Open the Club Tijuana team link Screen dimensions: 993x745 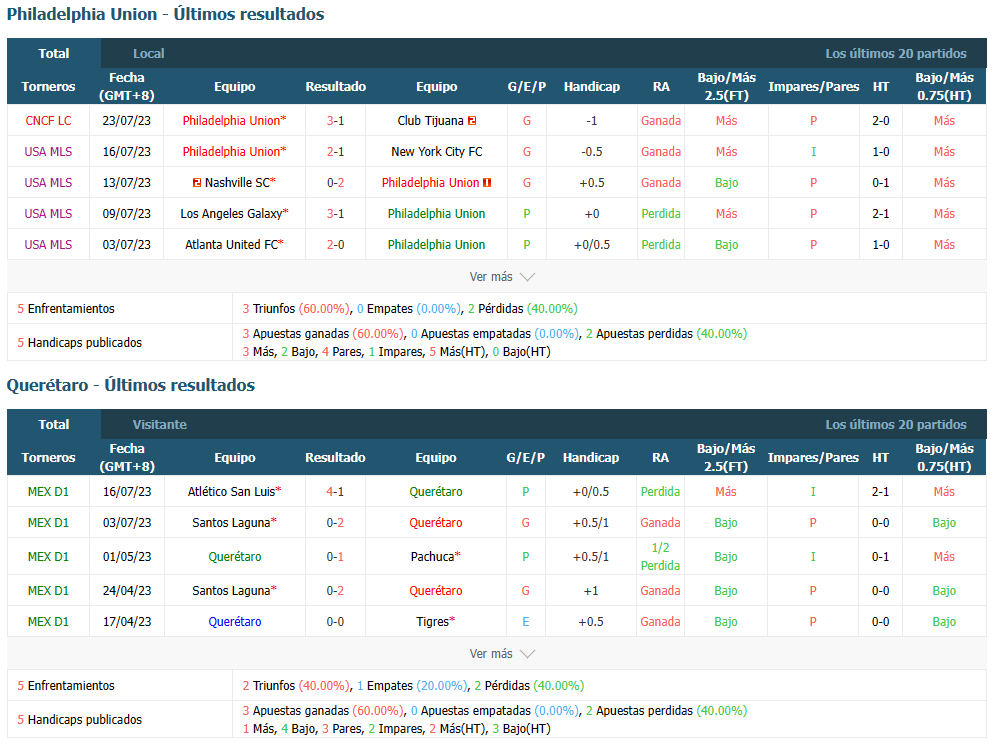431,120
